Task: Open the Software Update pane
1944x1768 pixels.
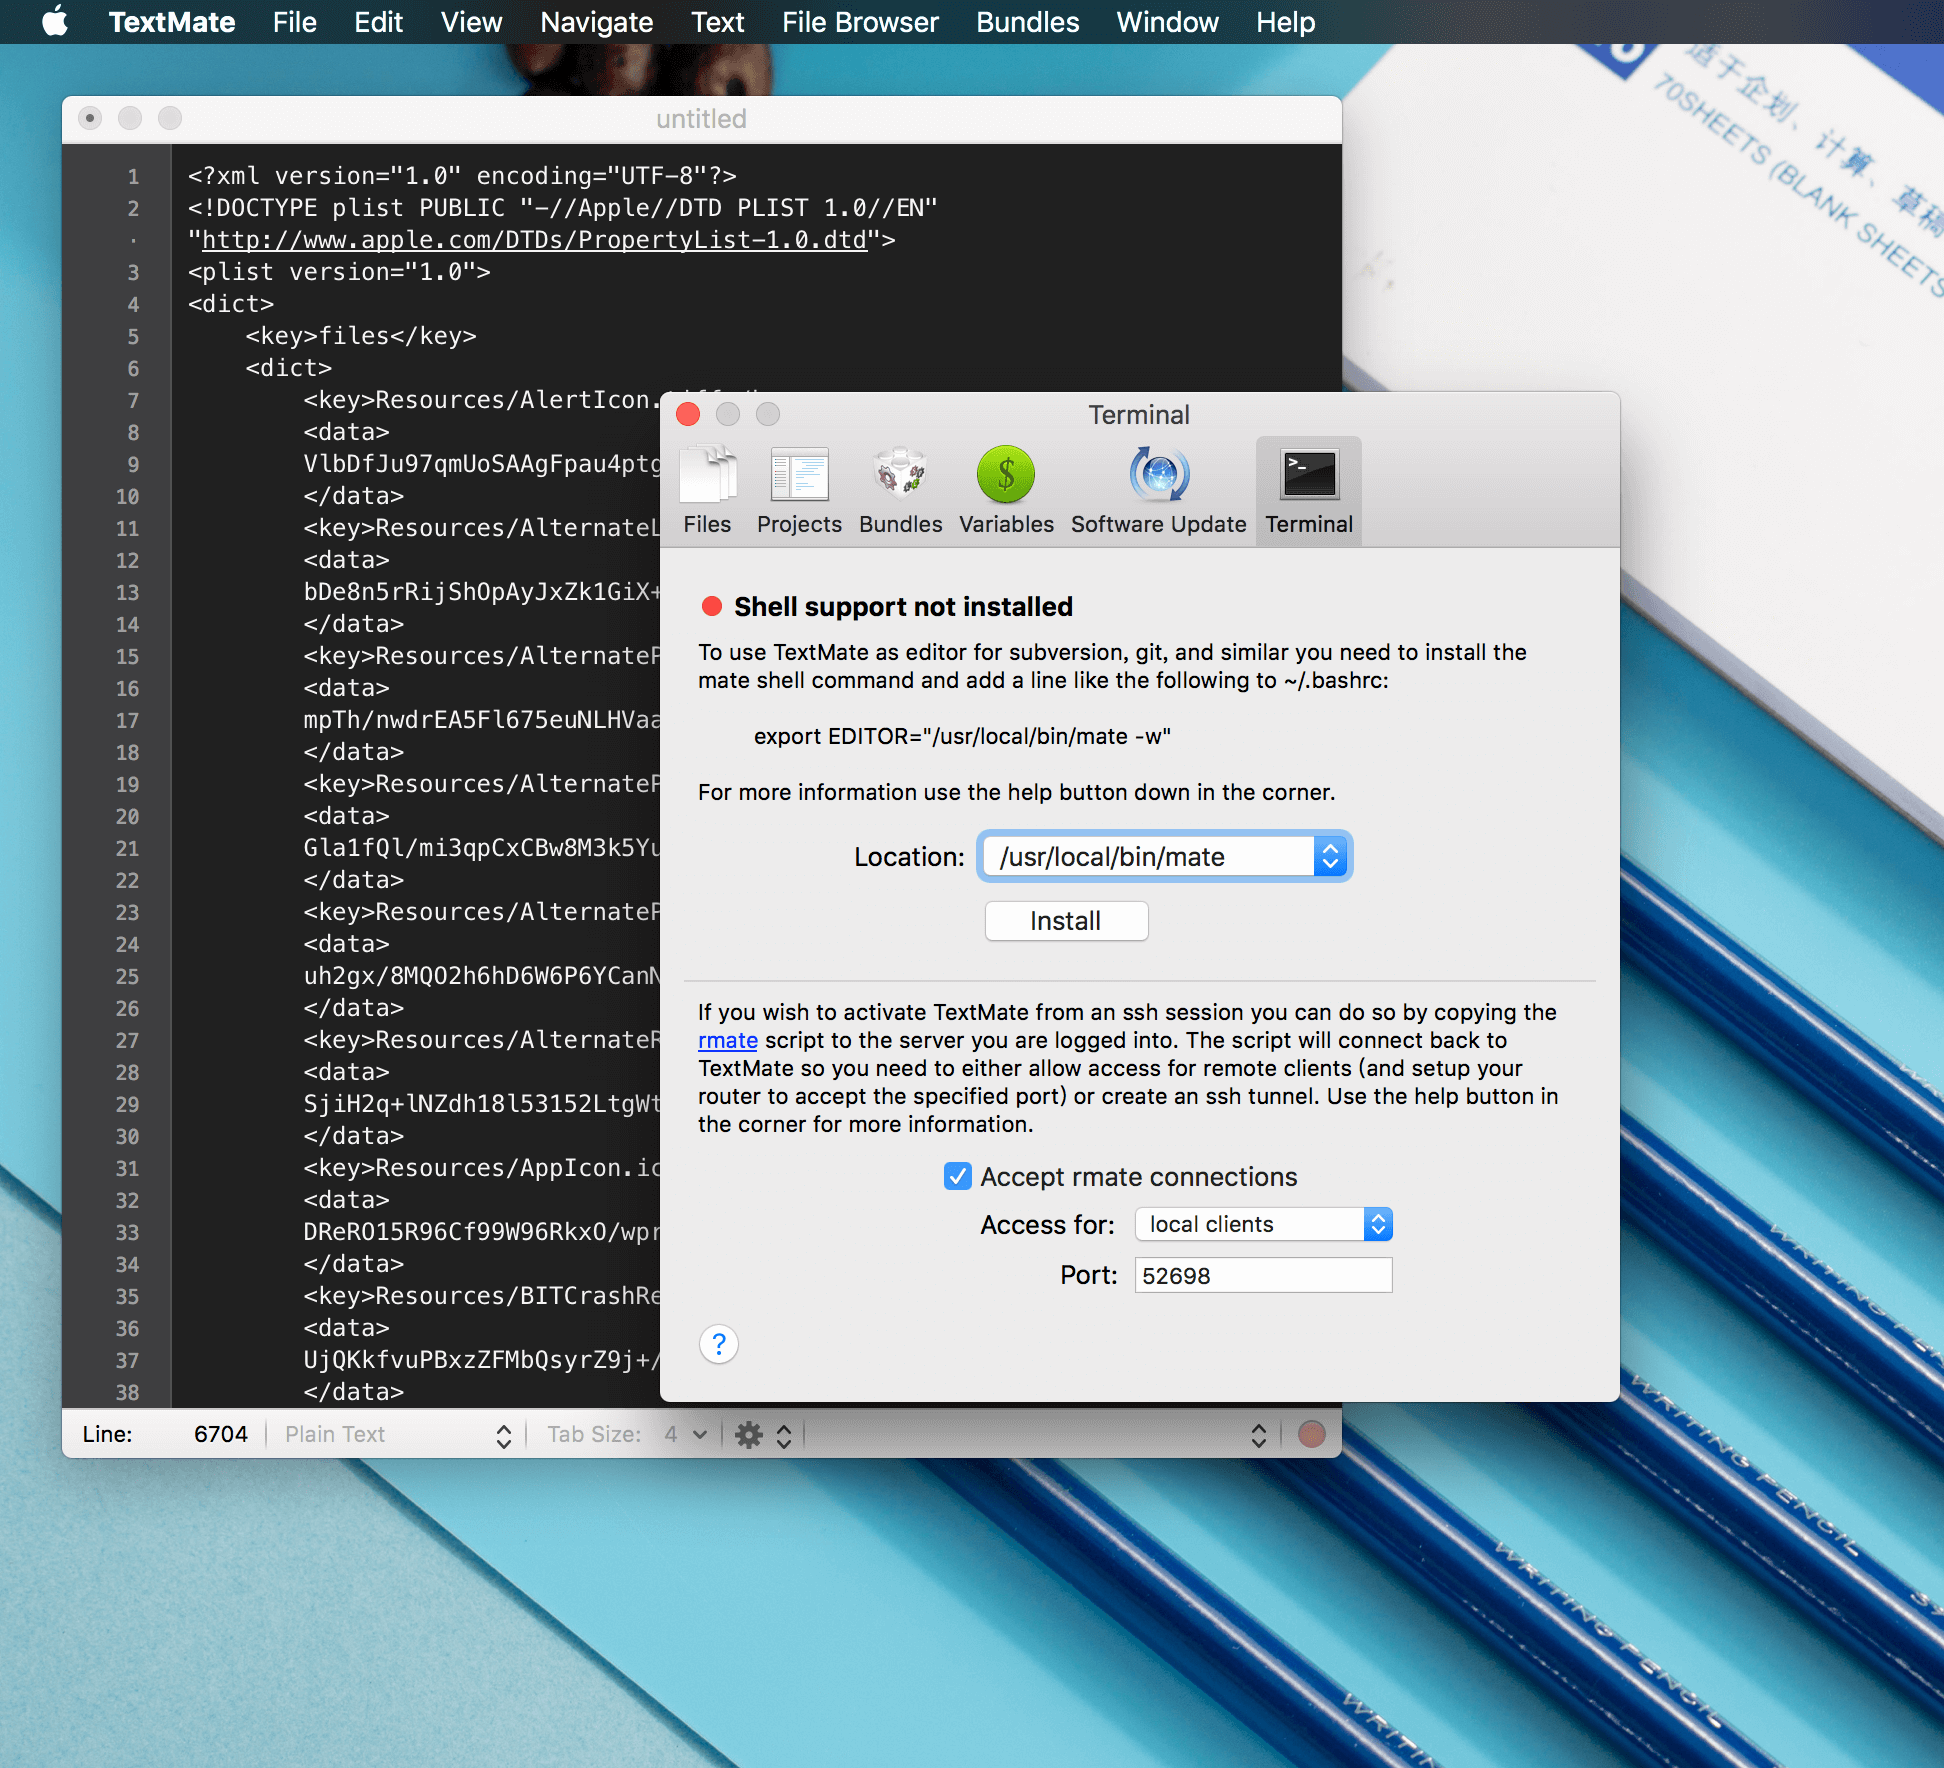Action: click(x=1157, y=490)
